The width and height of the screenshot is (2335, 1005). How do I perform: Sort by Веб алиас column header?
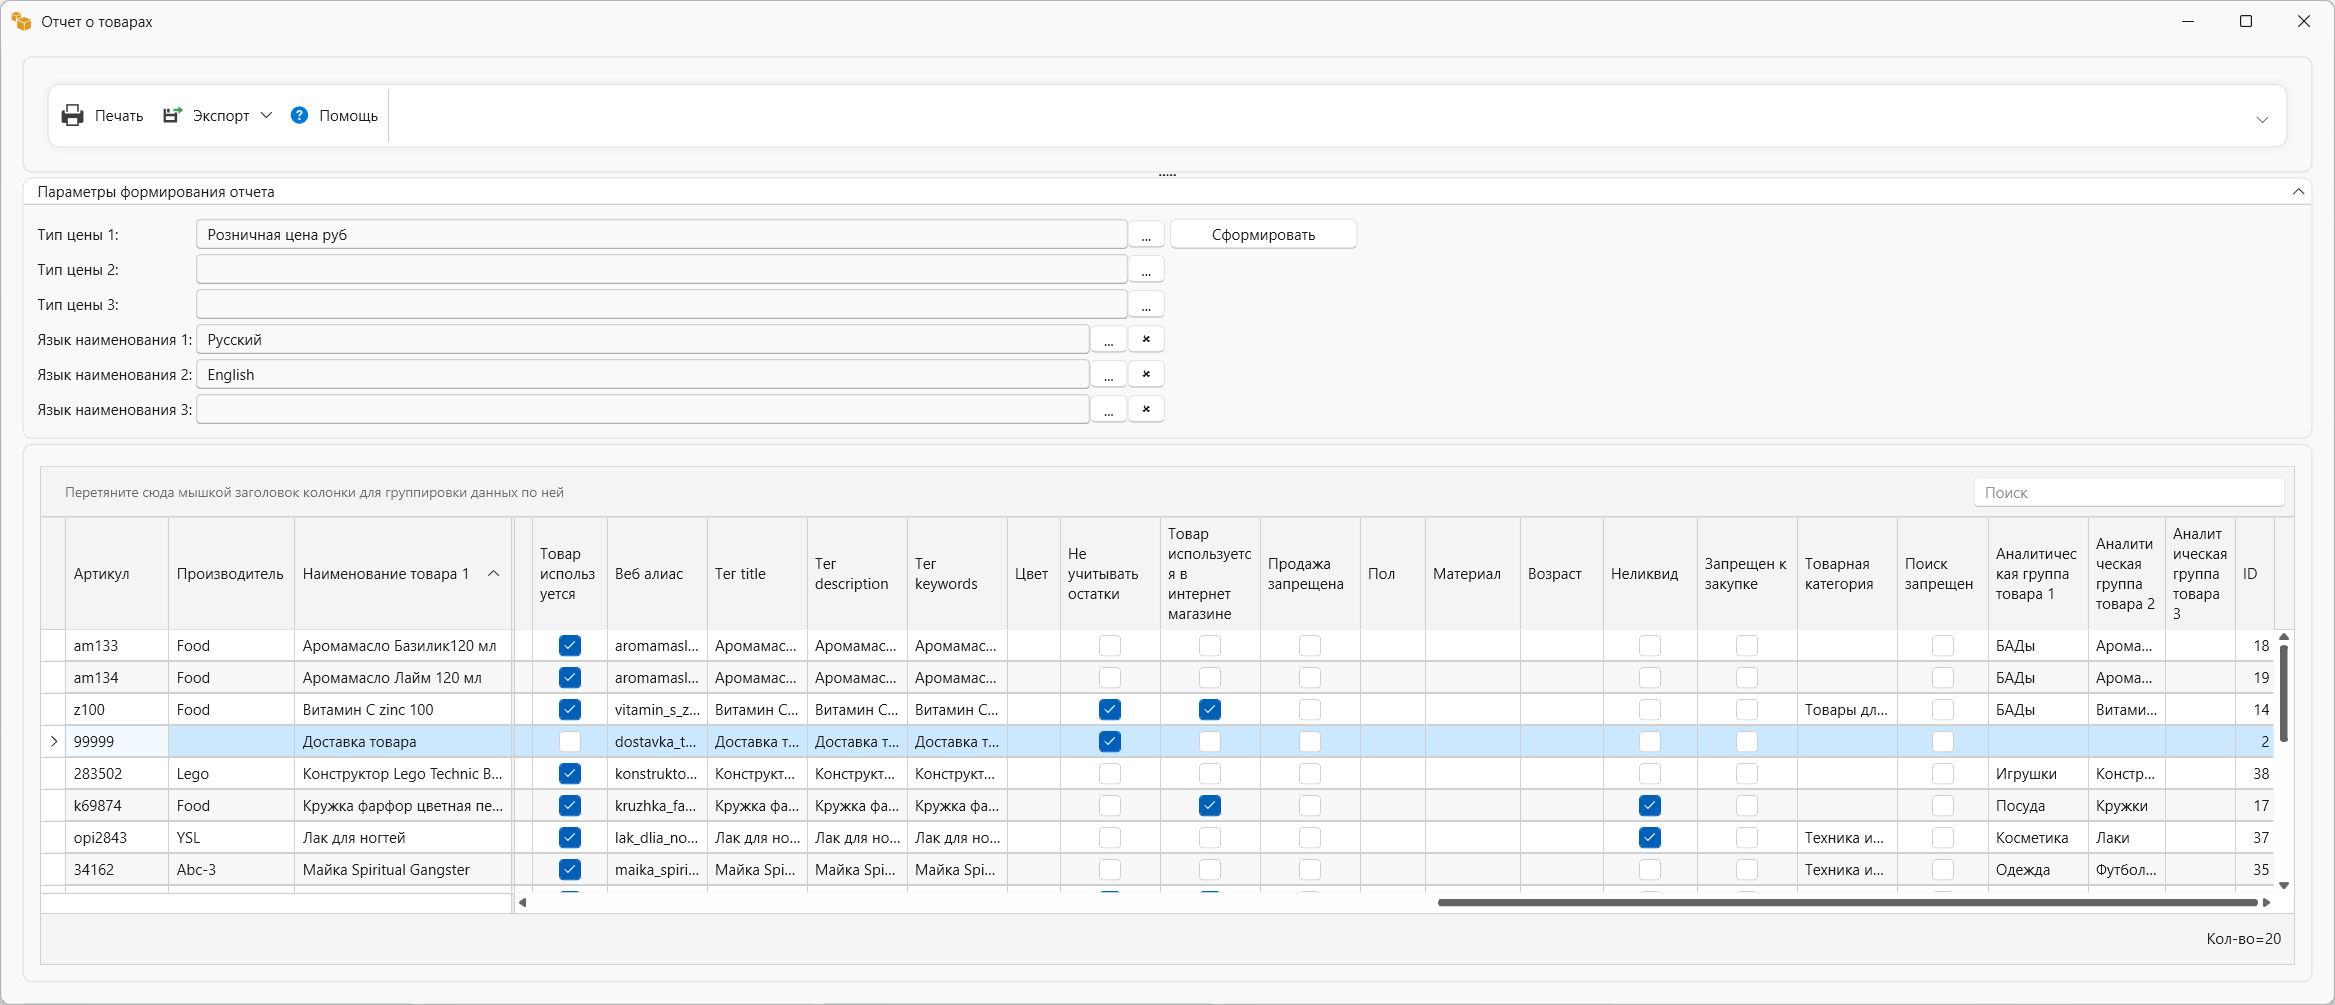(x=656, y=574)
